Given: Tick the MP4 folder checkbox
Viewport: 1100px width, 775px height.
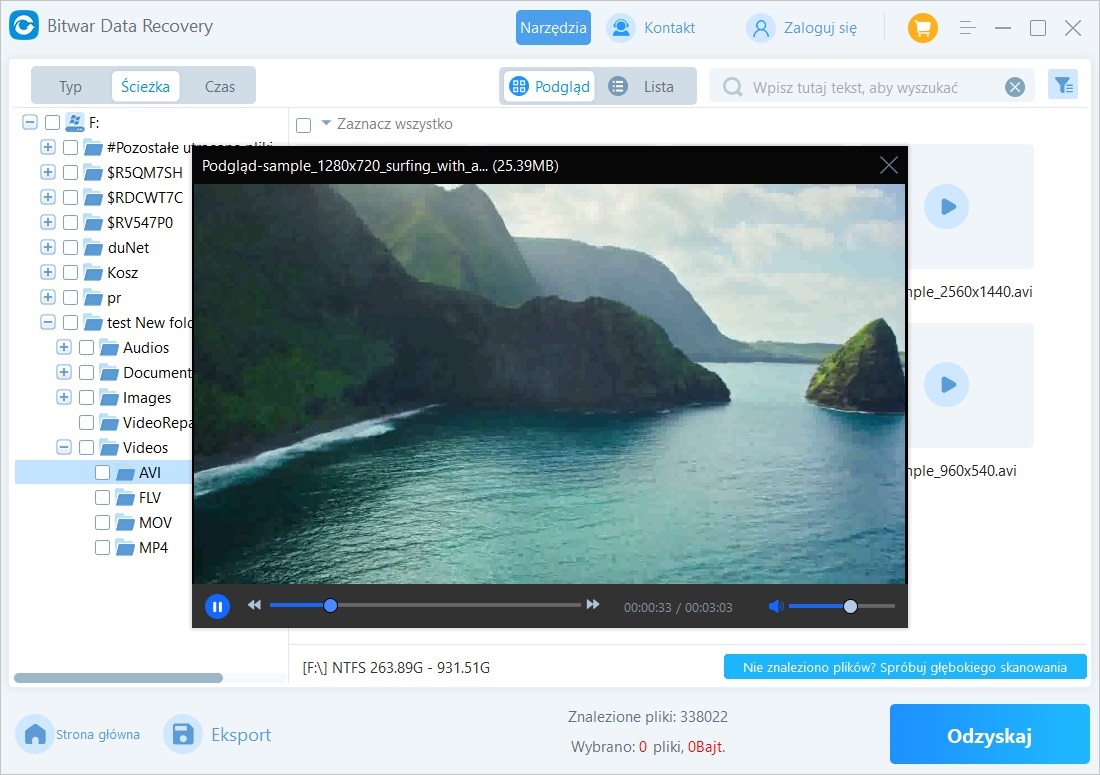Looking at the screenshot, I should pyautogui.click(x=102, y=548).
